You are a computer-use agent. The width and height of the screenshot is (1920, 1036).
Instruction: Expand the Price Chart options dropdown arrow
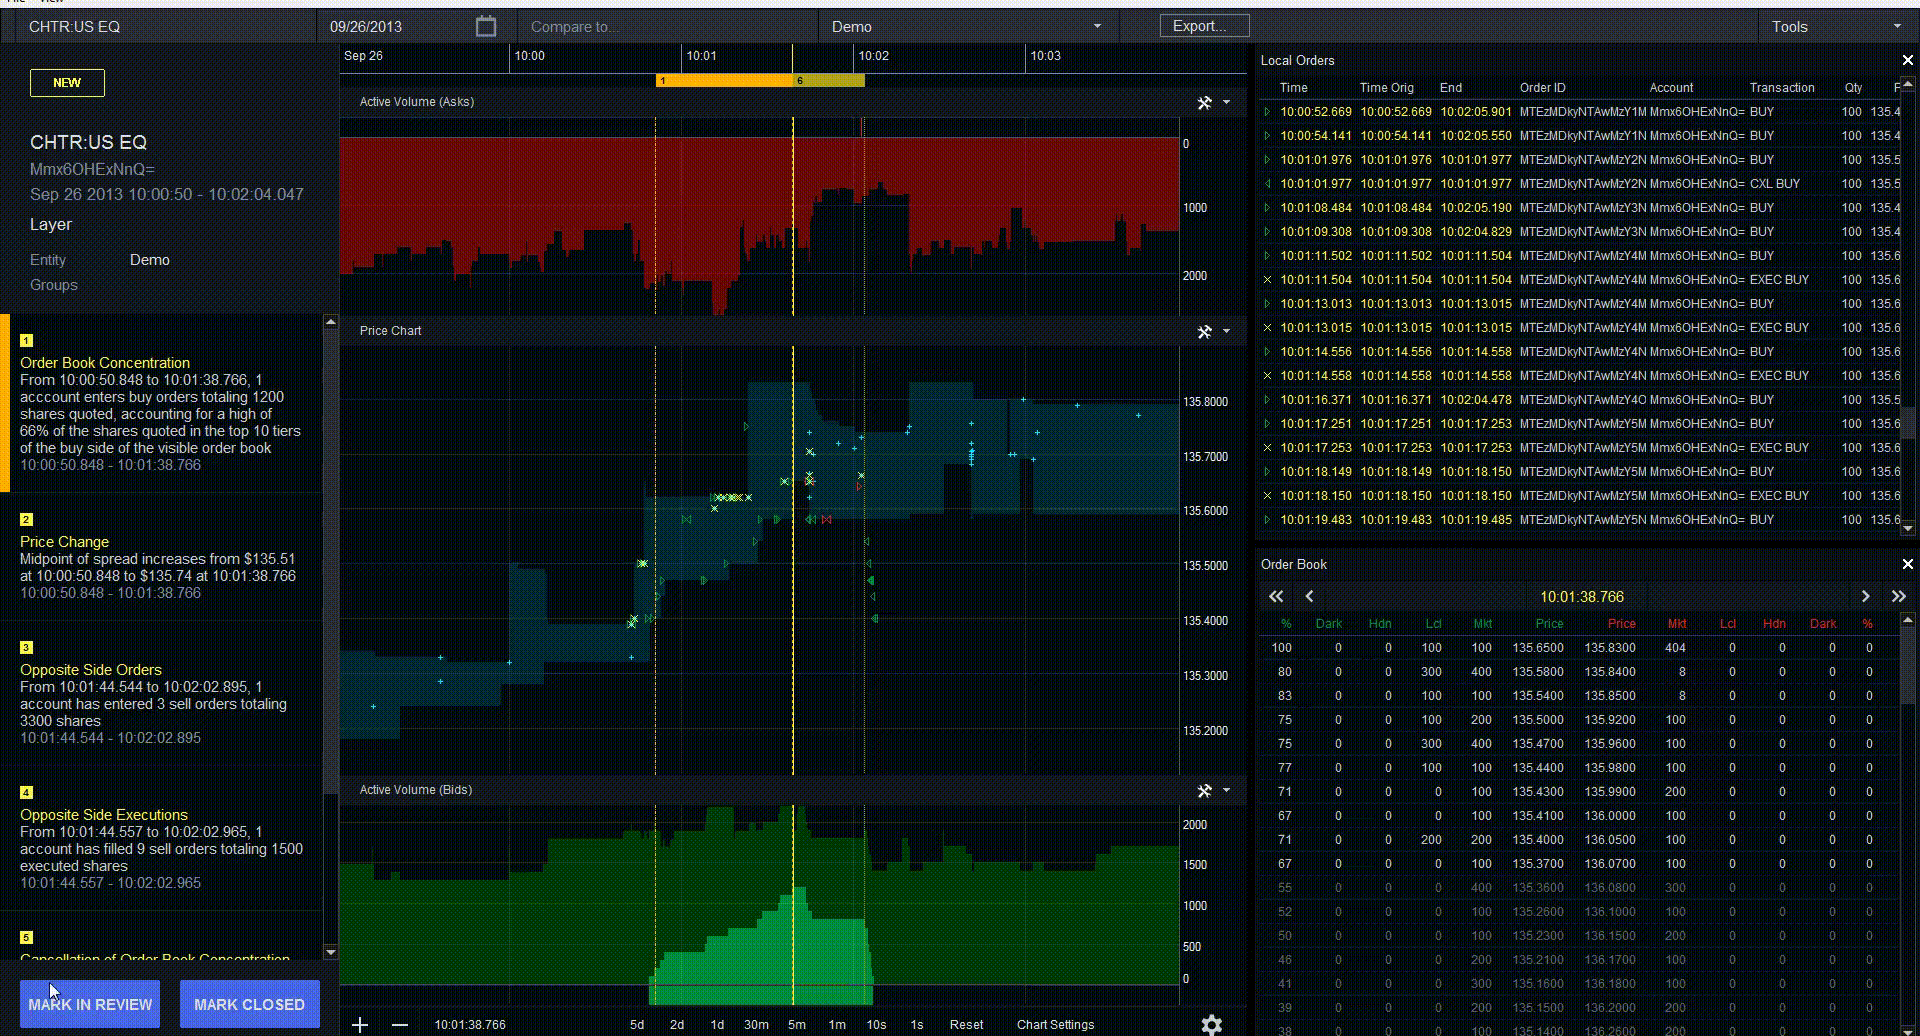[x=1227, y=331]
